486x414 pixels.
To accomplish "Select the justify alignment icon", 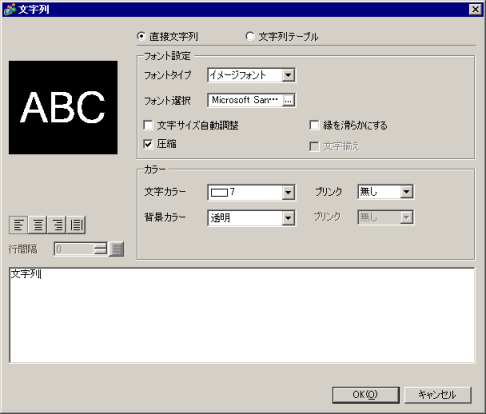I will (76, 225).
